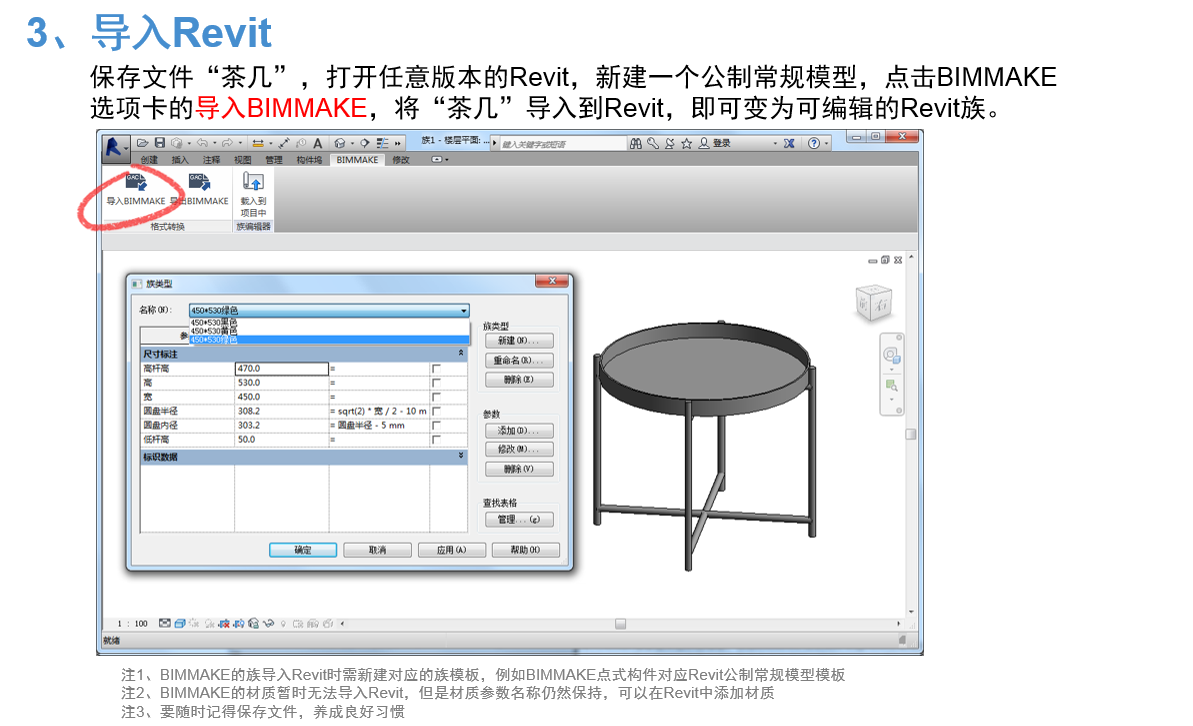Tick the checkbox in the 圆盘半径 row

pos(437,411)
